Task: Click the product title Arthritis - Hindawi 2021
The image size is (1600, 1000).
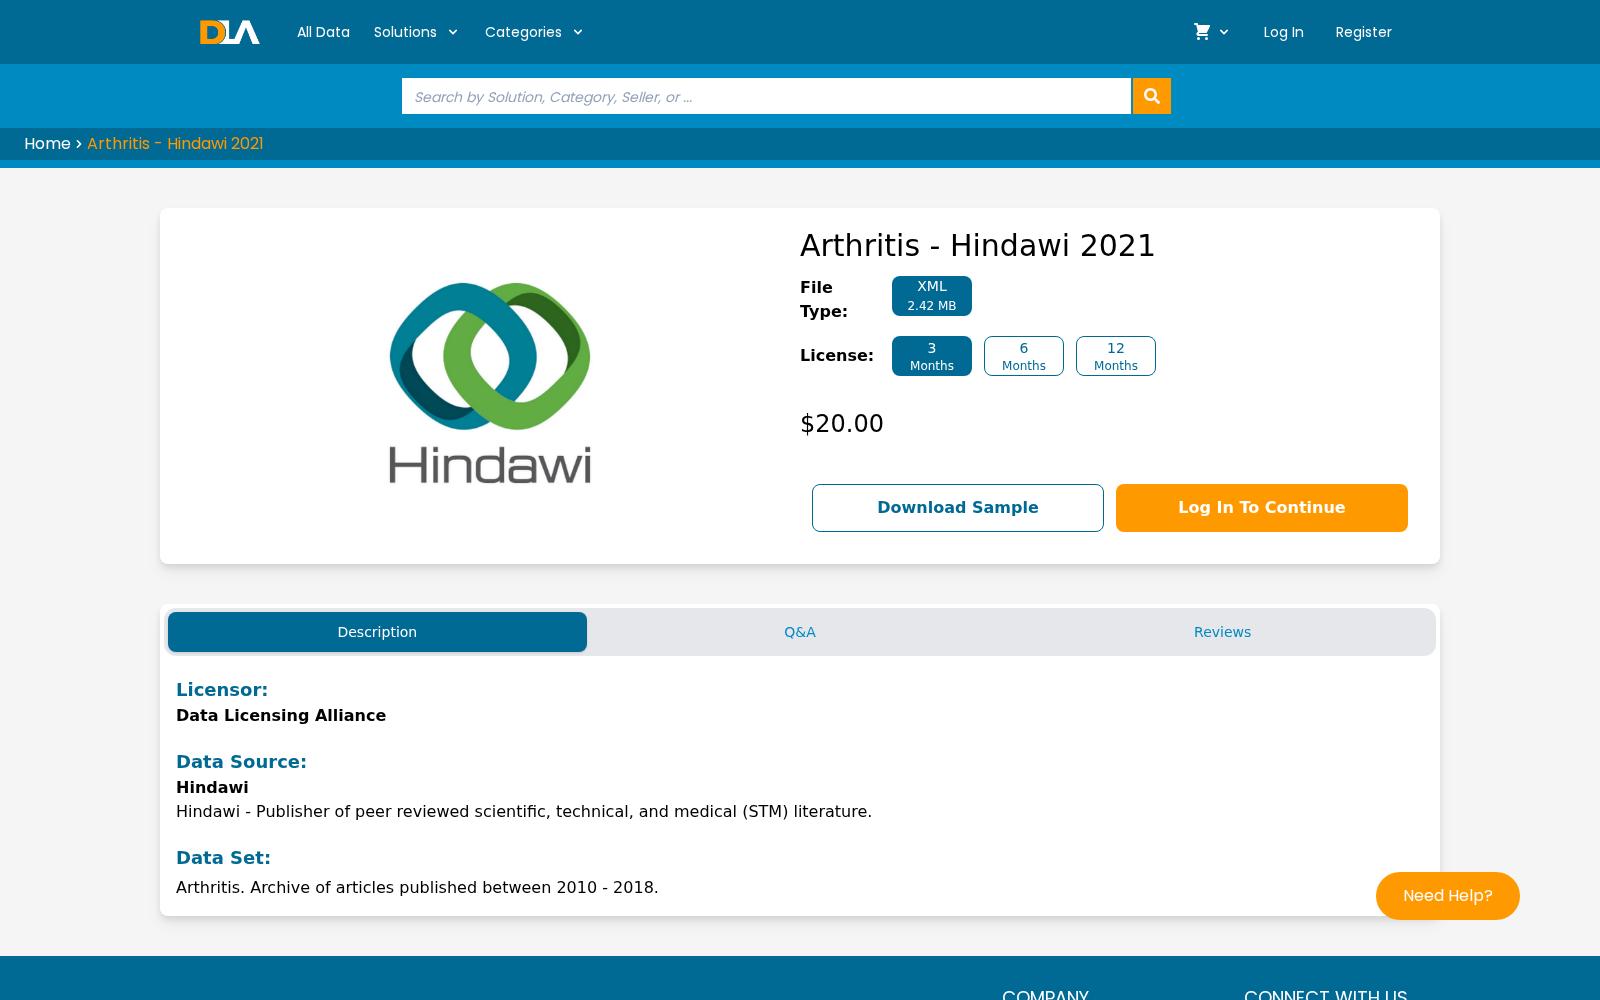Action: click(977, 246)
